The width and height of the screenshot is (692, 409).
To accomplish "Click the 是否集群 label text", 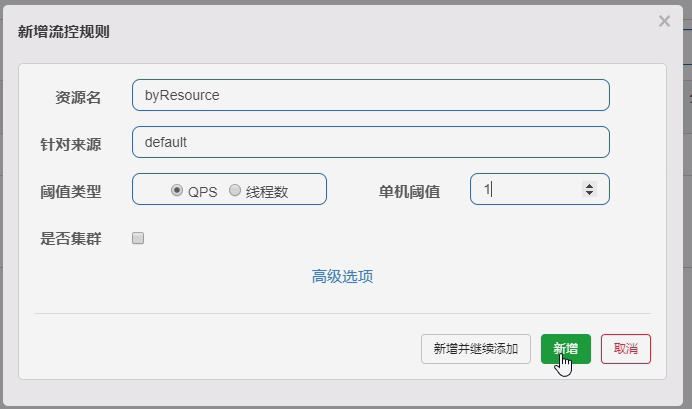I will click(x=71, y=239).
